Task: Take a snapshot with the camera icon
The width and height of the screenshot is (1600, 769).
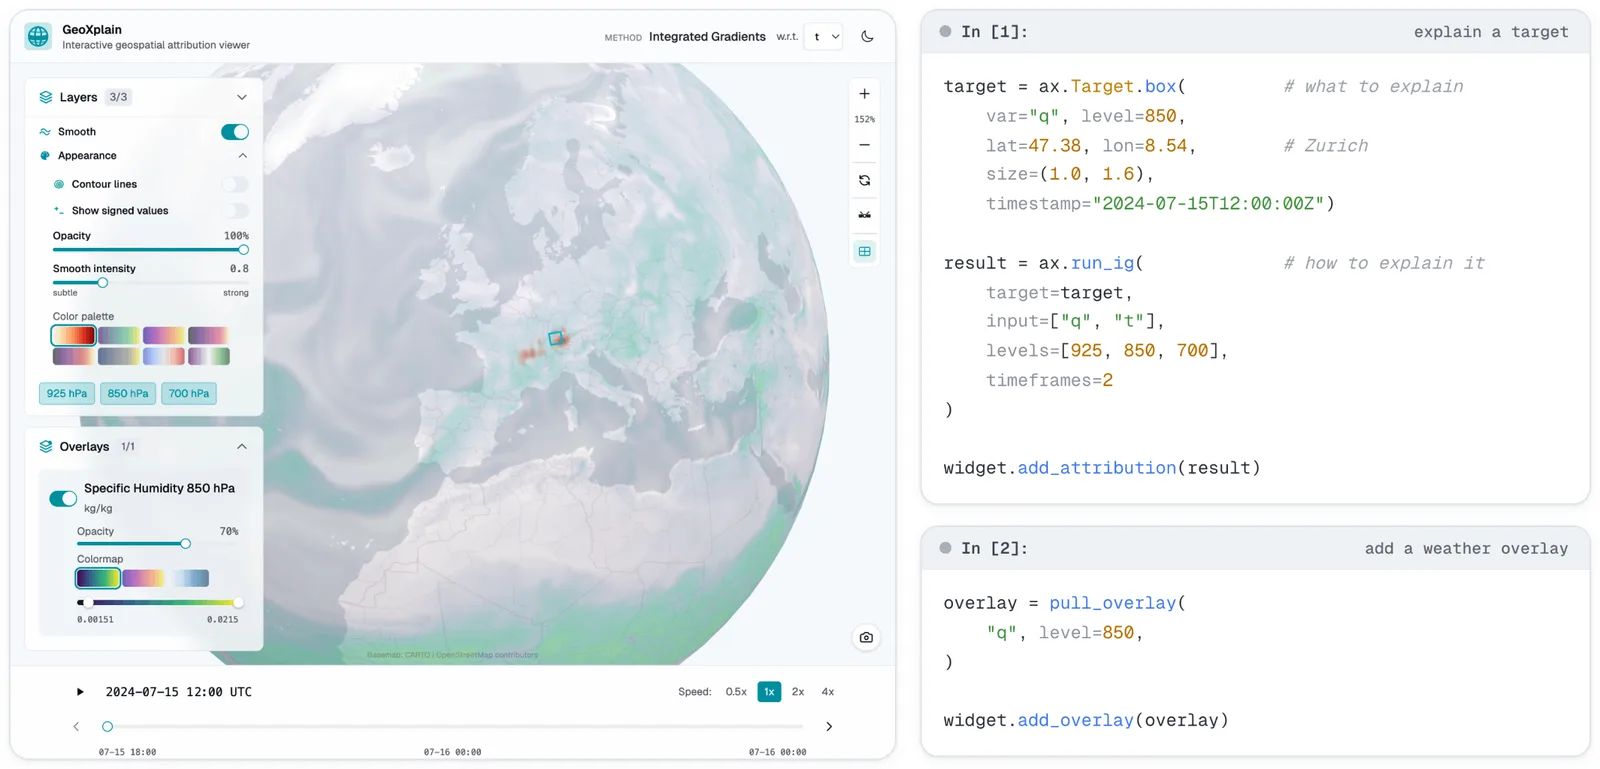Action: click(x=866, y=637)
